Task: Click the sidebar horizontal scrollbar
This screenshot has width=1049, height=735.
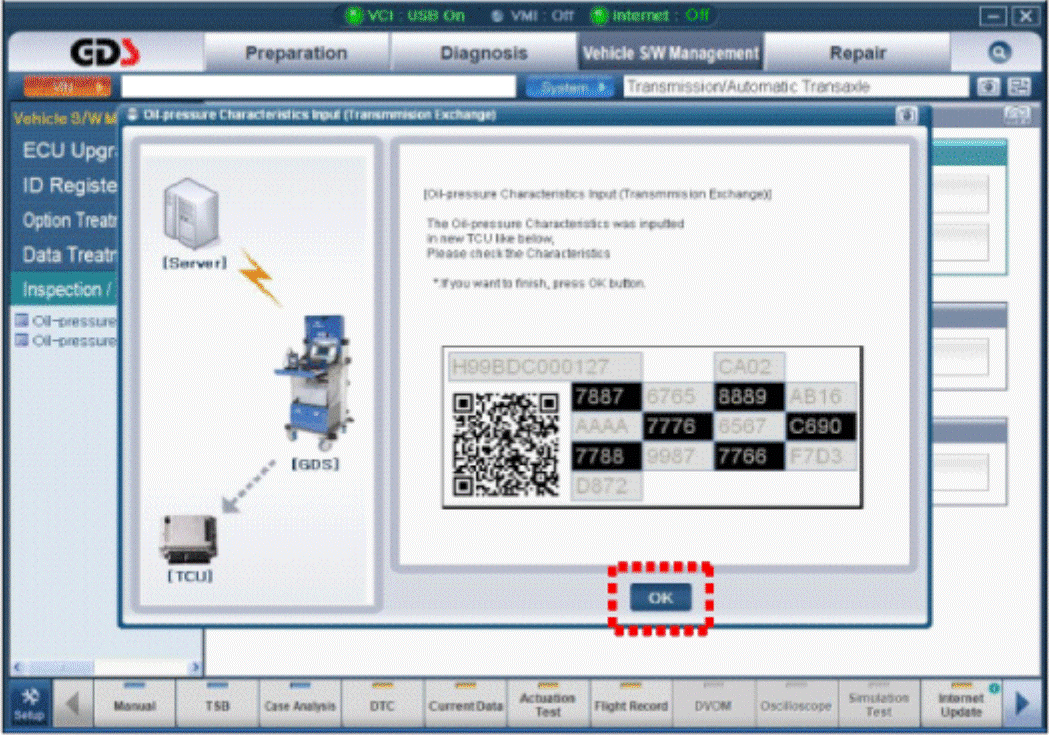Action: tap(107, 667)
